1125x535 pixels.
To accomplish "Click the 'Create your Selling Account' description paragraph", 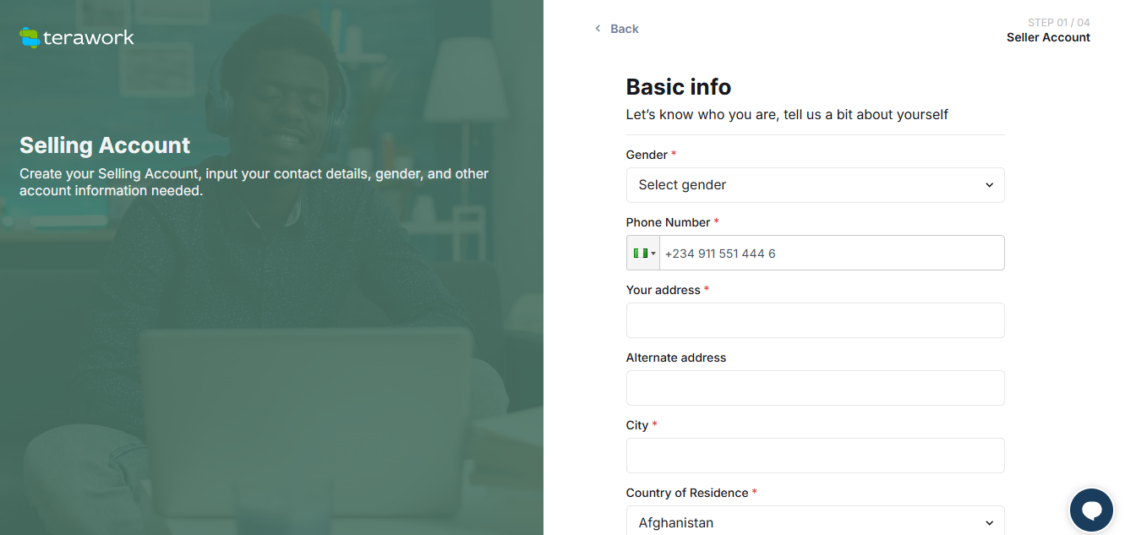I will tap(254, 182).
